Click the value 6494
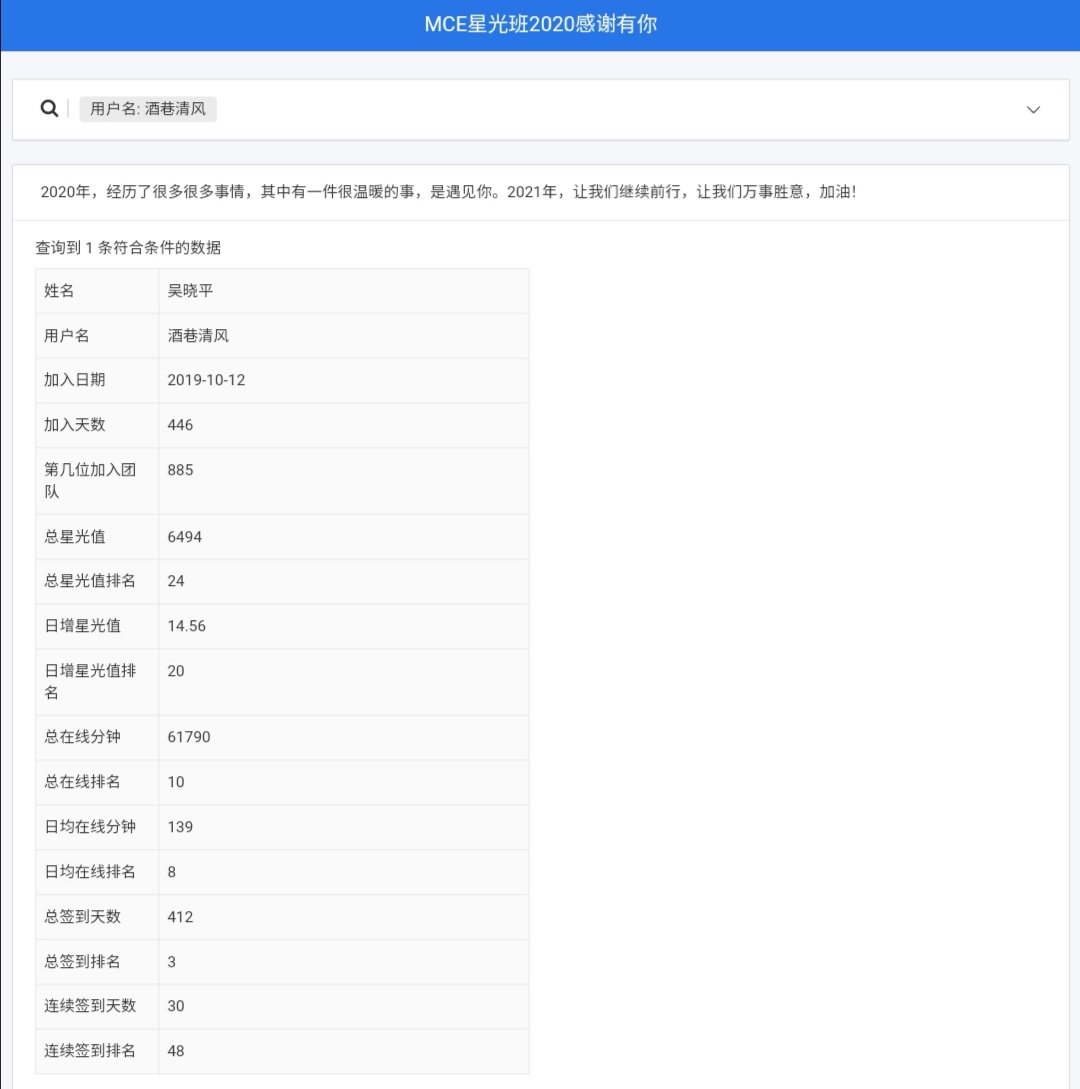 (185, 537)
